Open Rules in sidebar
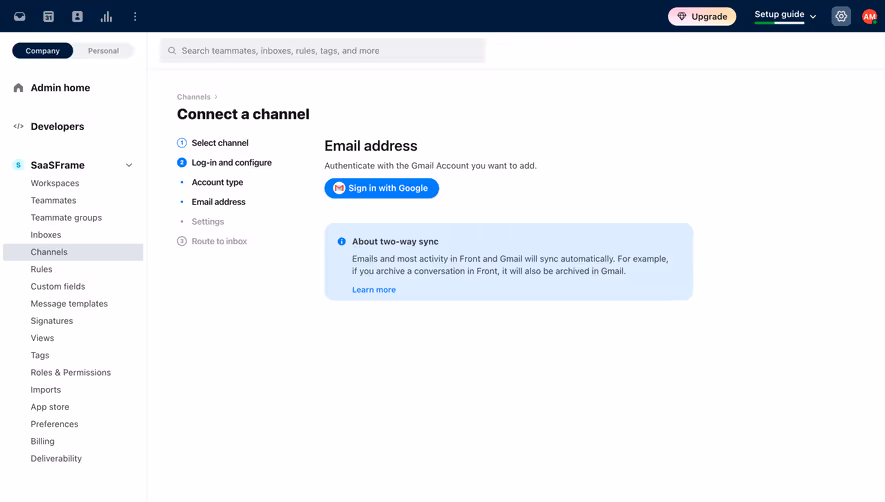Screen dimensions: 885x502 pyautogui.click(x=41, y=269)
